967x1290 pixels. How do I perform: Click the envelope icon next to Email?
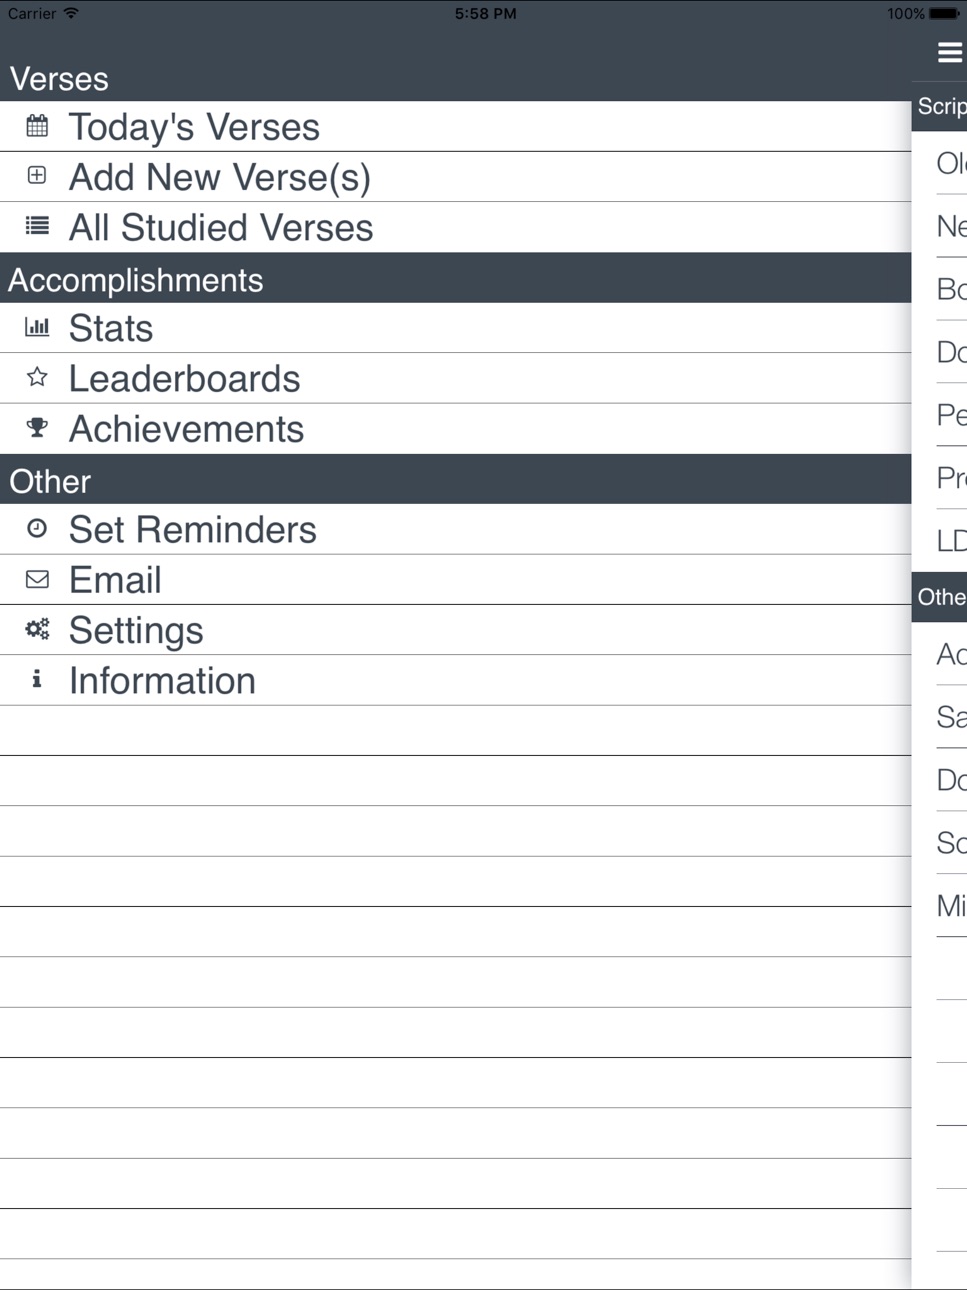(x=37, y=579)
